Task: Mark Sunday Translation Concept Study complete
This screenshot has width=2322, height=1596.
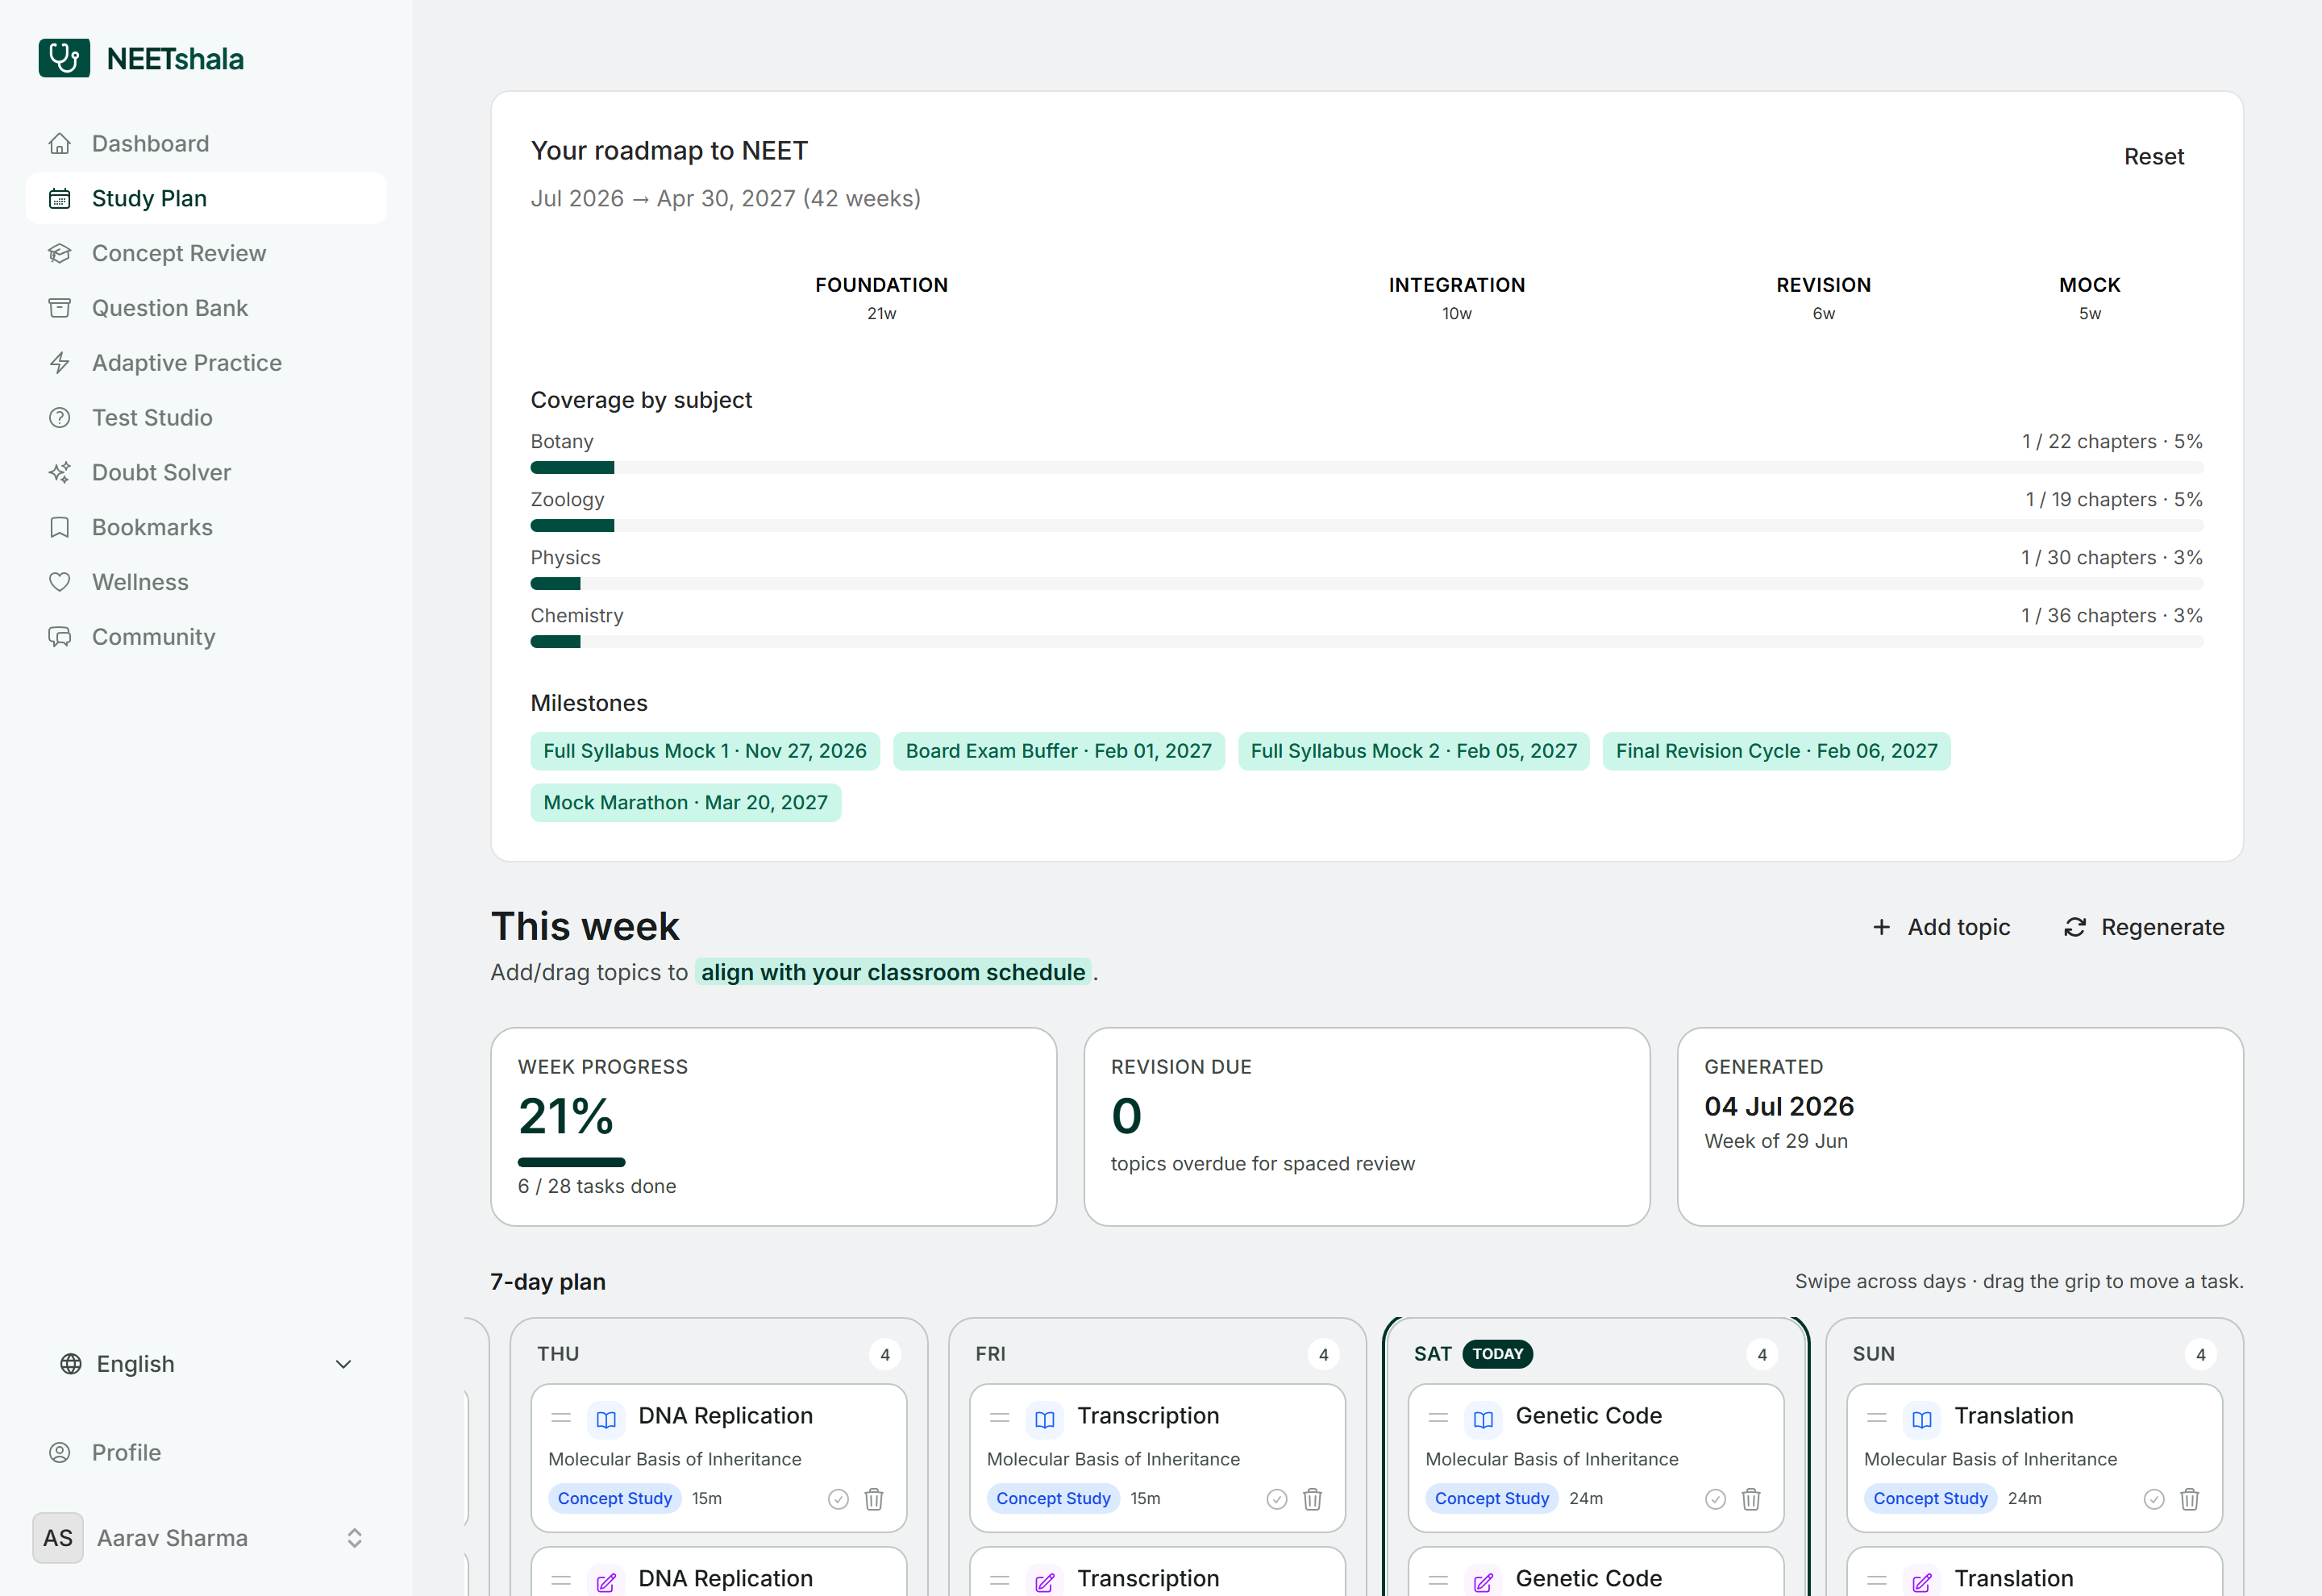Action: click(x=2154, y=1499)
